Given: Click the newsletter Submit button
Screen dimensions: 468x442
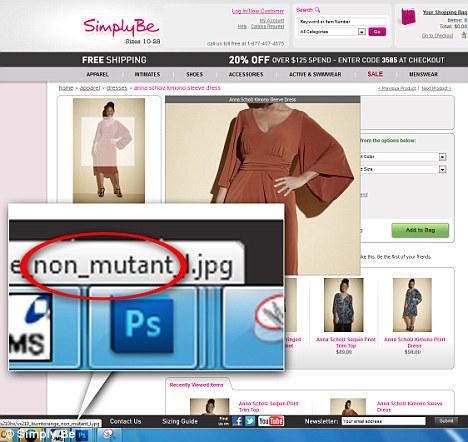Looking at the screenshot, I should tap(446, 421).
